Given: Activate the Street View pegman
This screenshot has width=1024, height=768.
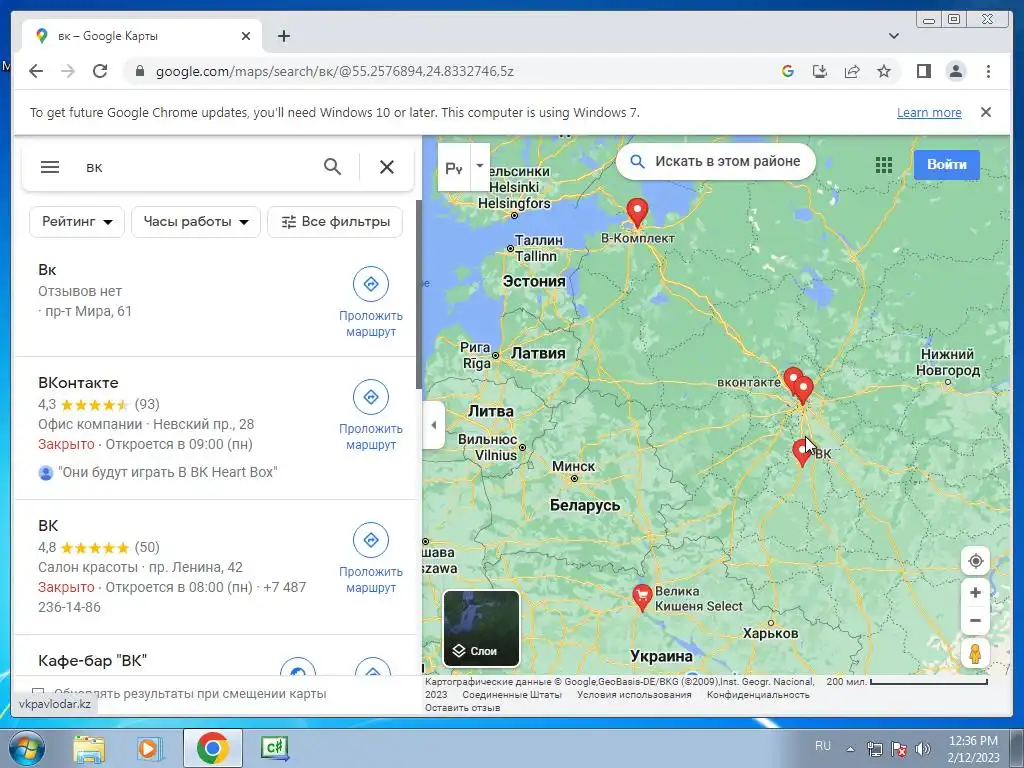Looking at the screenshot, I should (x=975, y=653).
